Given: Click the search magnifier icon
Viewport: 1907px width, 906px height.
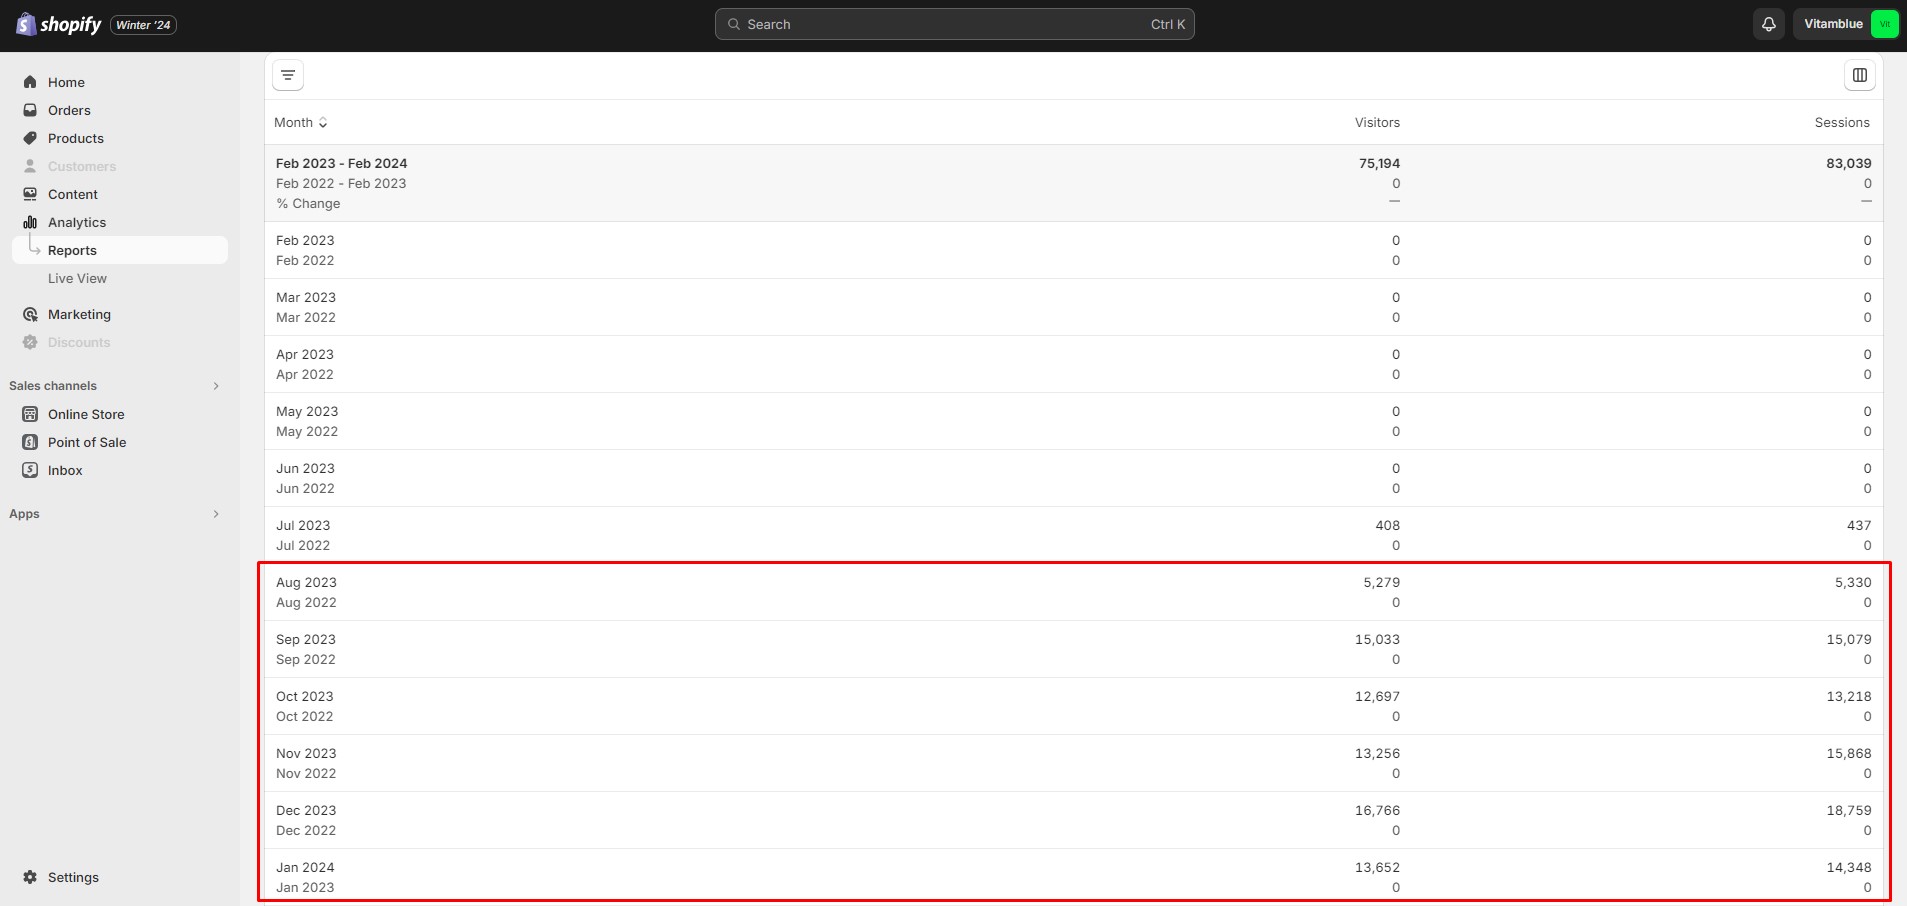Looking at the screenshot, I should 734,24.
